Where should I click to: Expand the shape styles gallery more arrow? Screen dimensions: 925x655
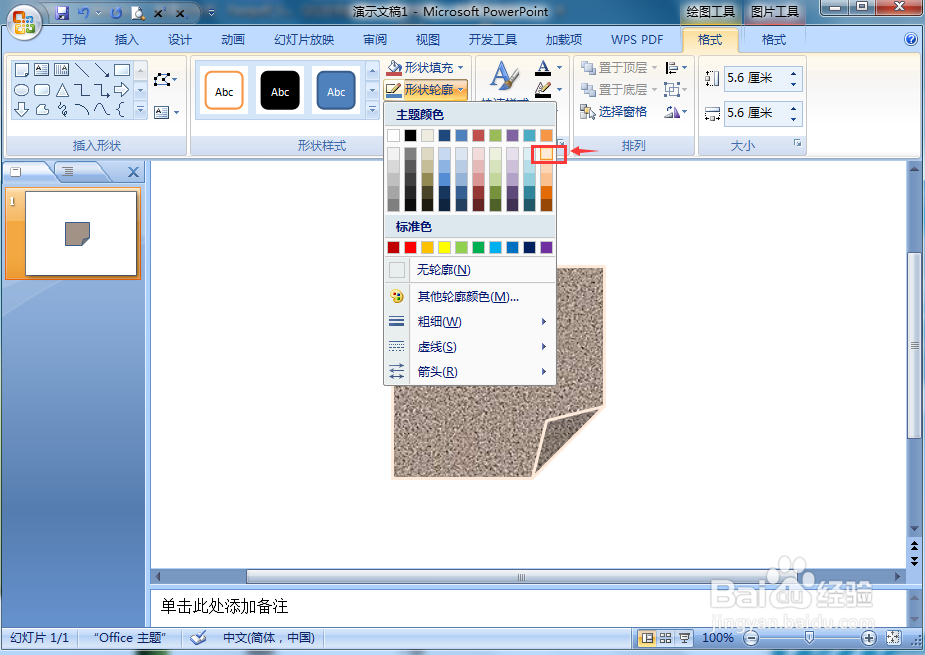[372, 109]
